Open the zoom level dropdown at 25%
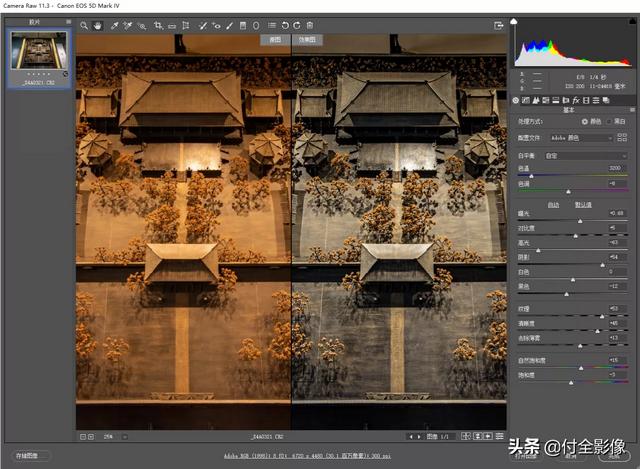Viewport: 640px width, 469px height. pos(110,437)
